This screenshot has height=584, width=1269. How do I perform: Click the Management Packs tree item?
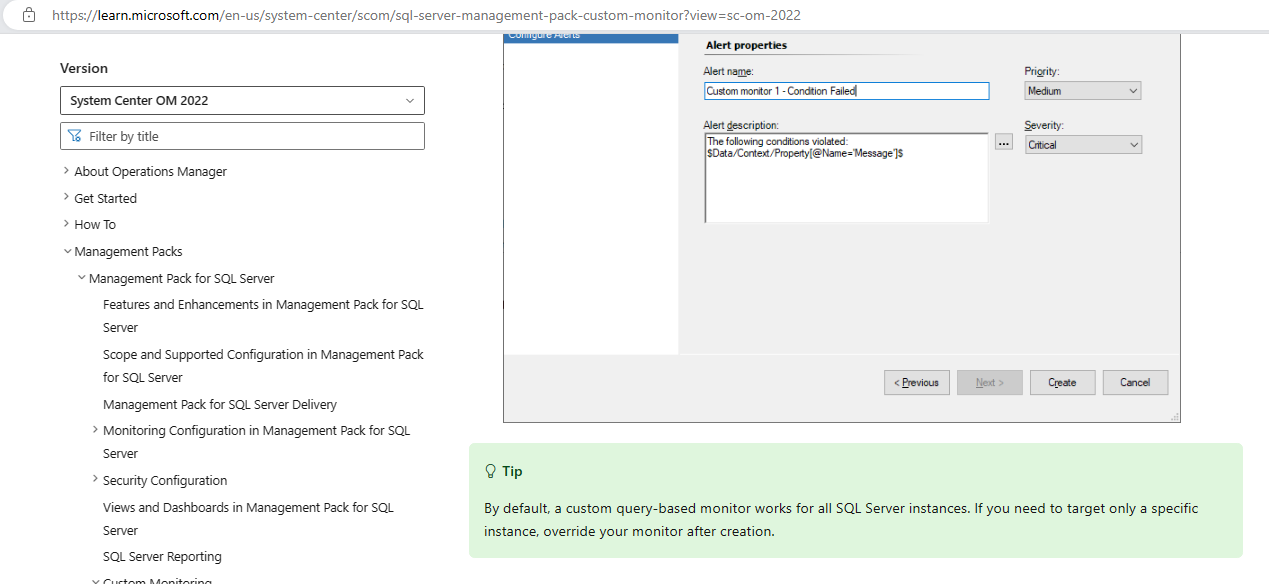tap(128, 251)
